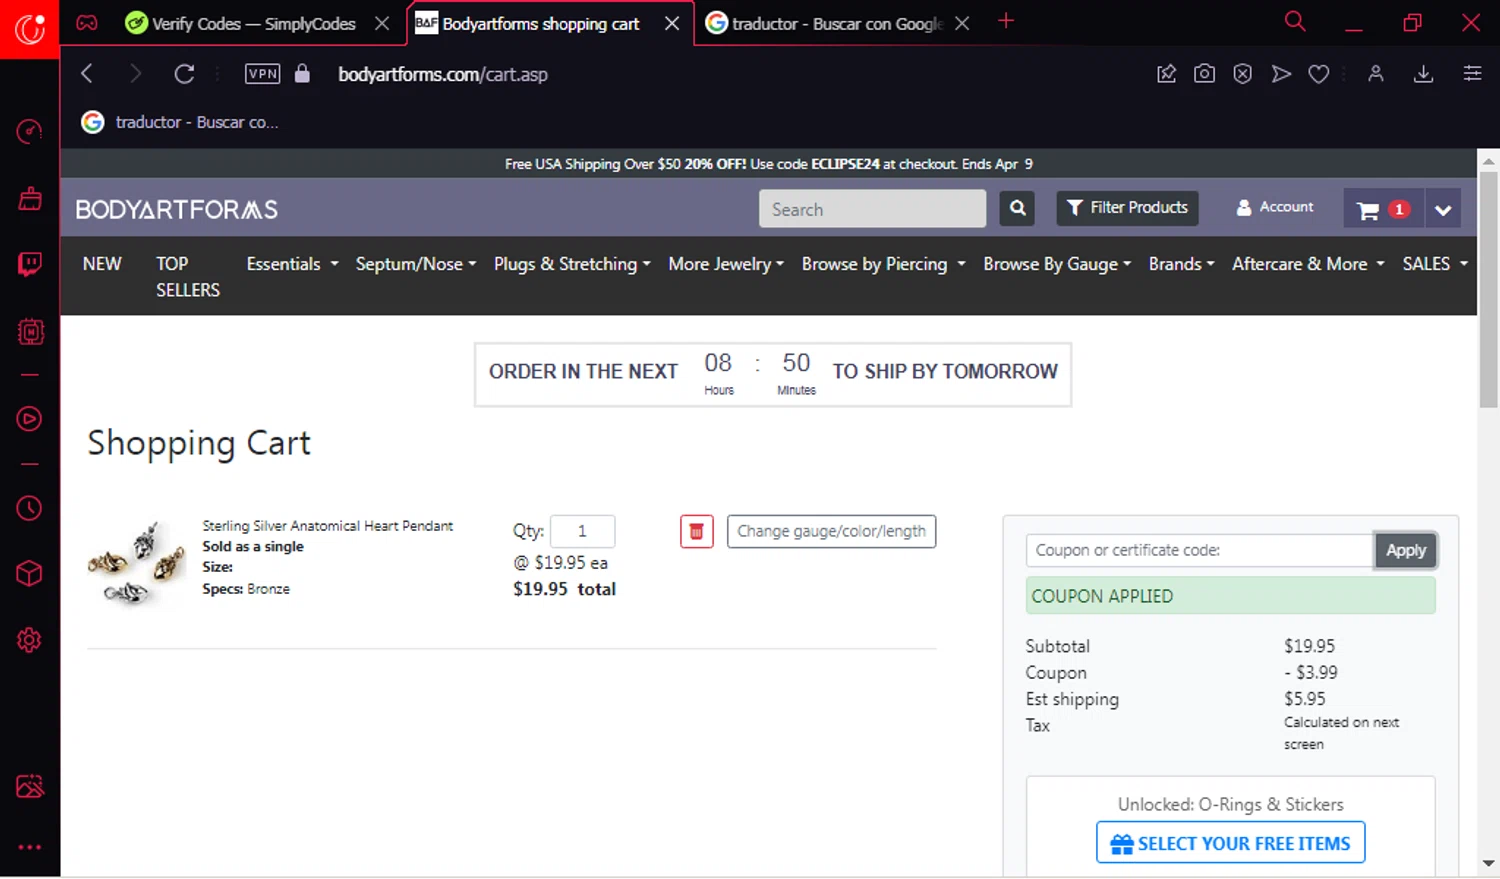Open the Downloads toolbar icon
This screenshot has height=879, width=1500.
click(x=1423, y=73)
